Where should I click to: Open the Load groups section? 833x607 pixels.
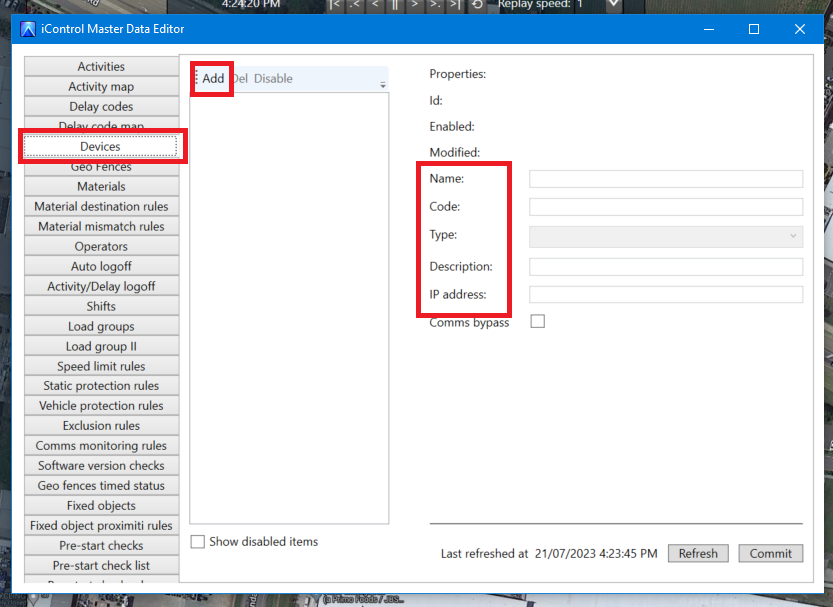[101, 326]
